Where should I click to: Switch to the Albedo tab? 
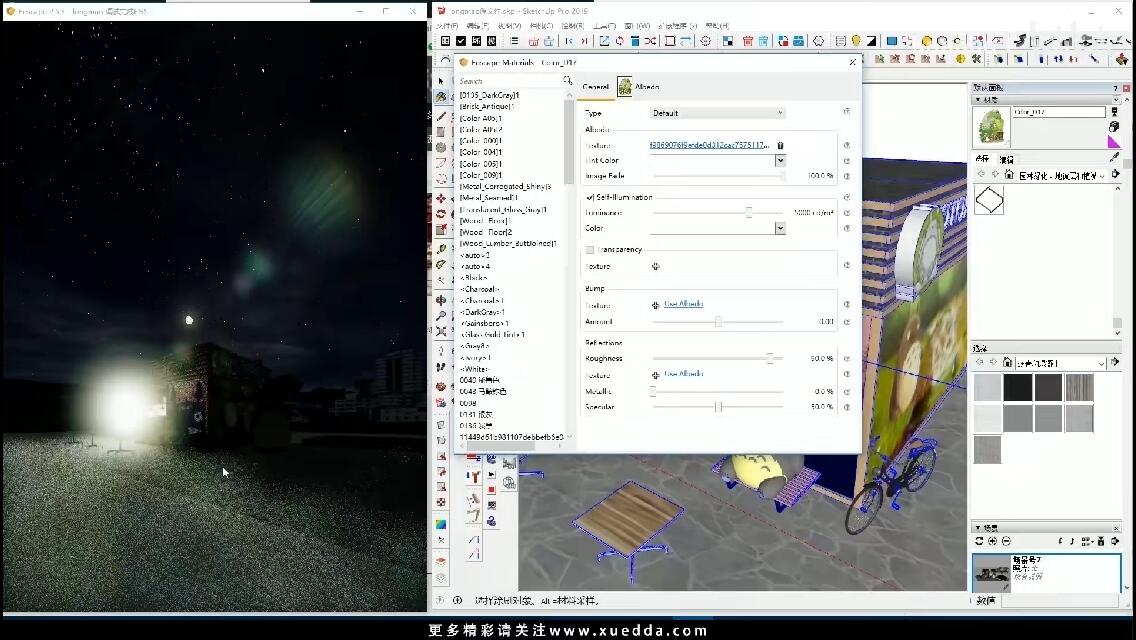[638, 87]
